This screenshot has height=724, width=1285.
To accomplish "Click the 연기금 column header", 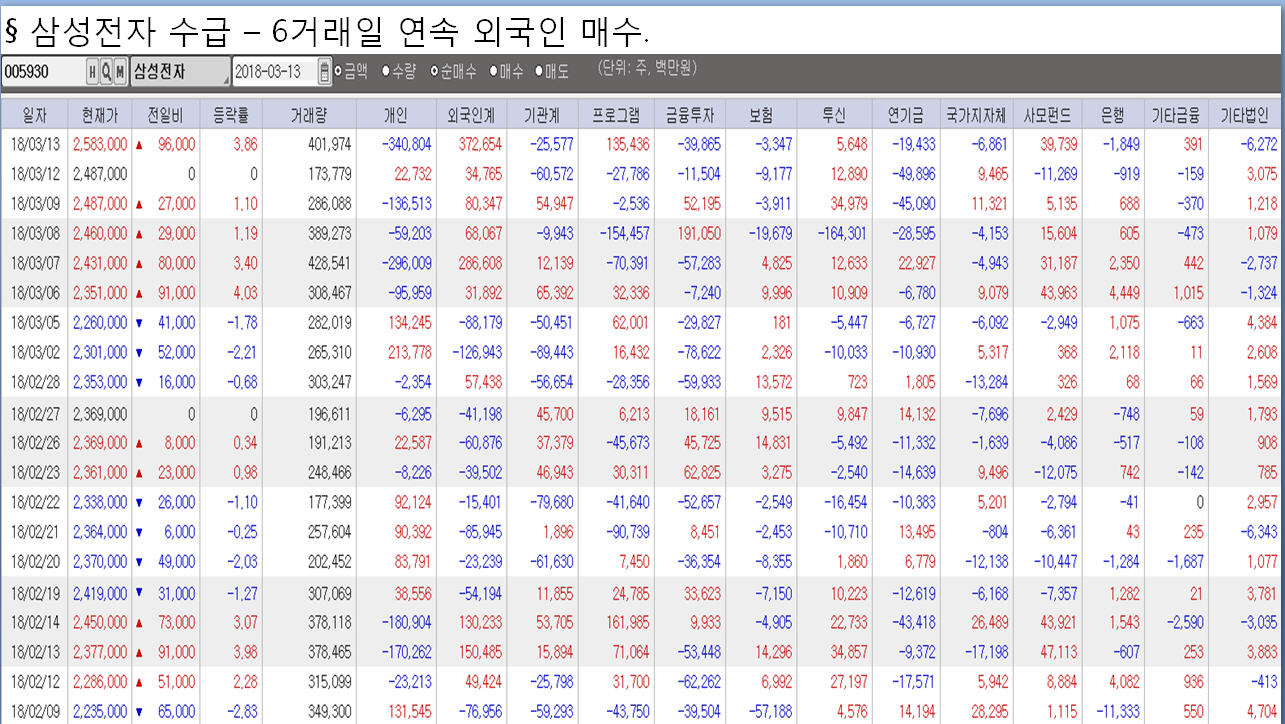I will coord(903,113).
